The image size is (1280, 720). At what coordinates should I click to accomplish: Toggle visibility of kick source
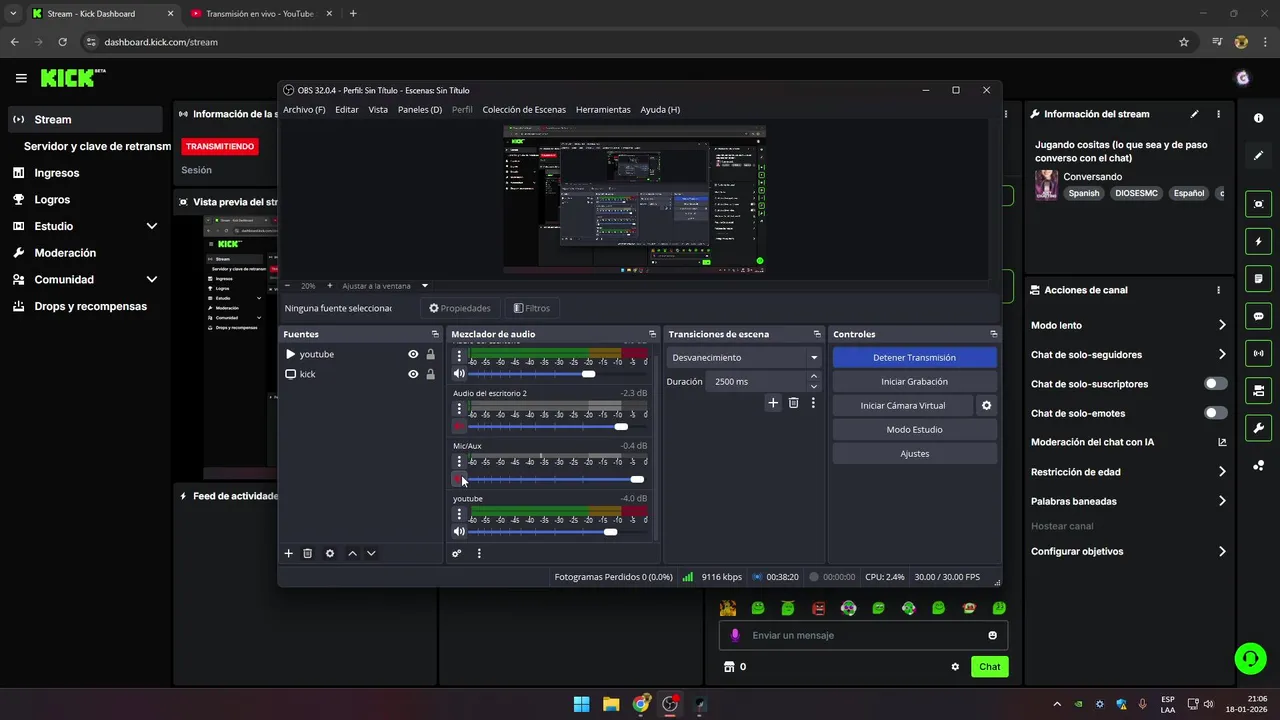(413, 374)
